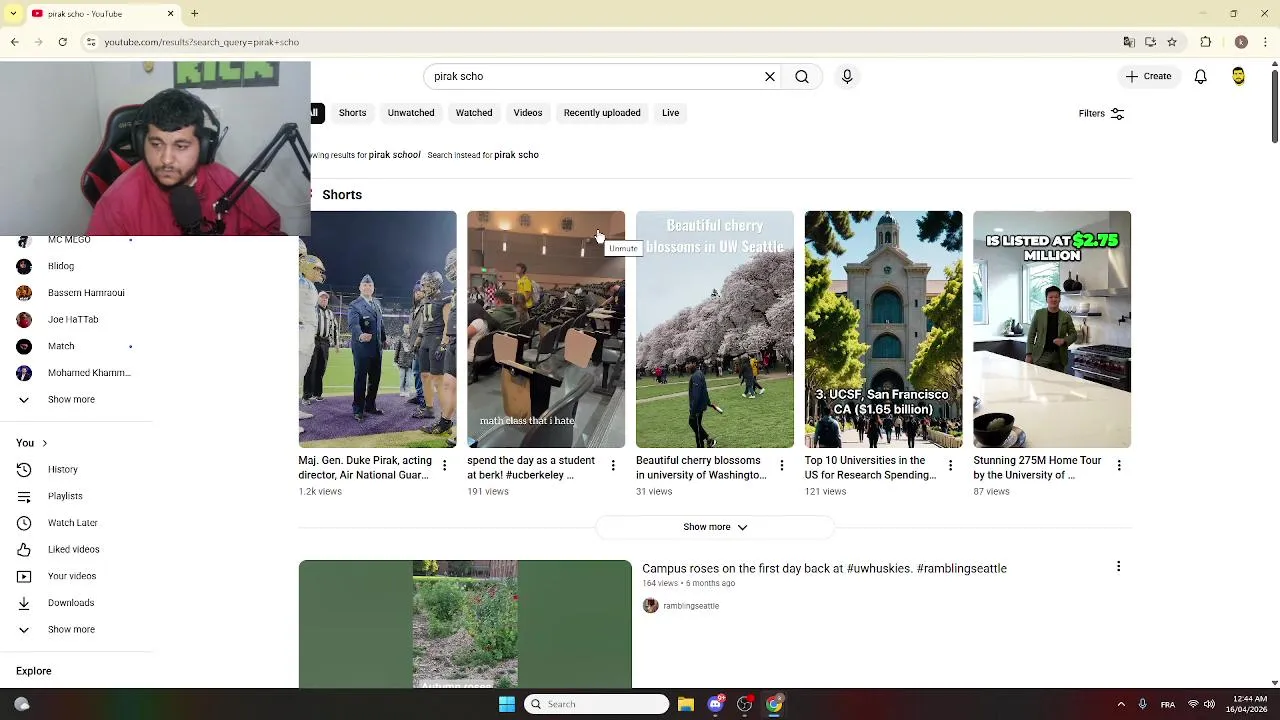Viewport: 1280px width, 720px height.
Task: Show hidden icons in system tray
Action: (x=1120, y=704)
